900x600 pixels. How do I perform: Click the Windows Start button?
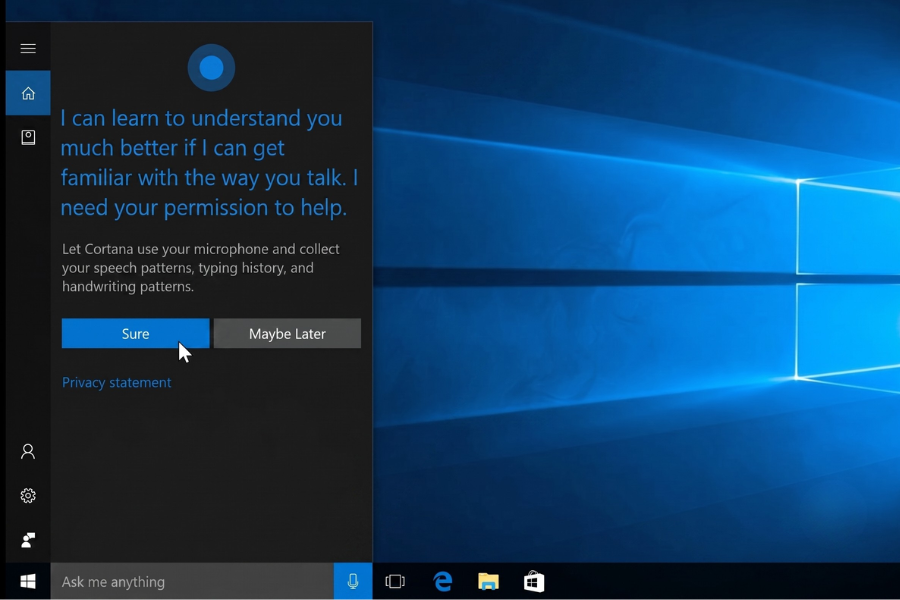[28, 582]
